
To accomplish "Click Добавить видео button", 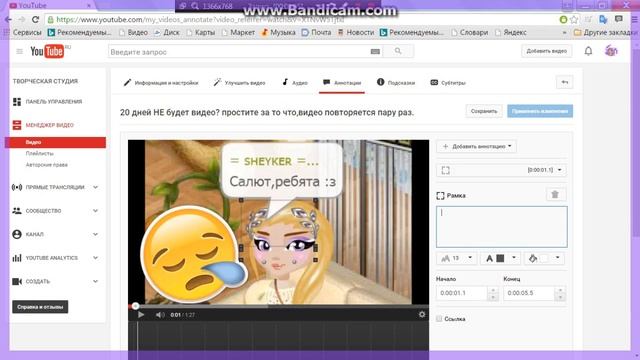I will pos(547,51).
